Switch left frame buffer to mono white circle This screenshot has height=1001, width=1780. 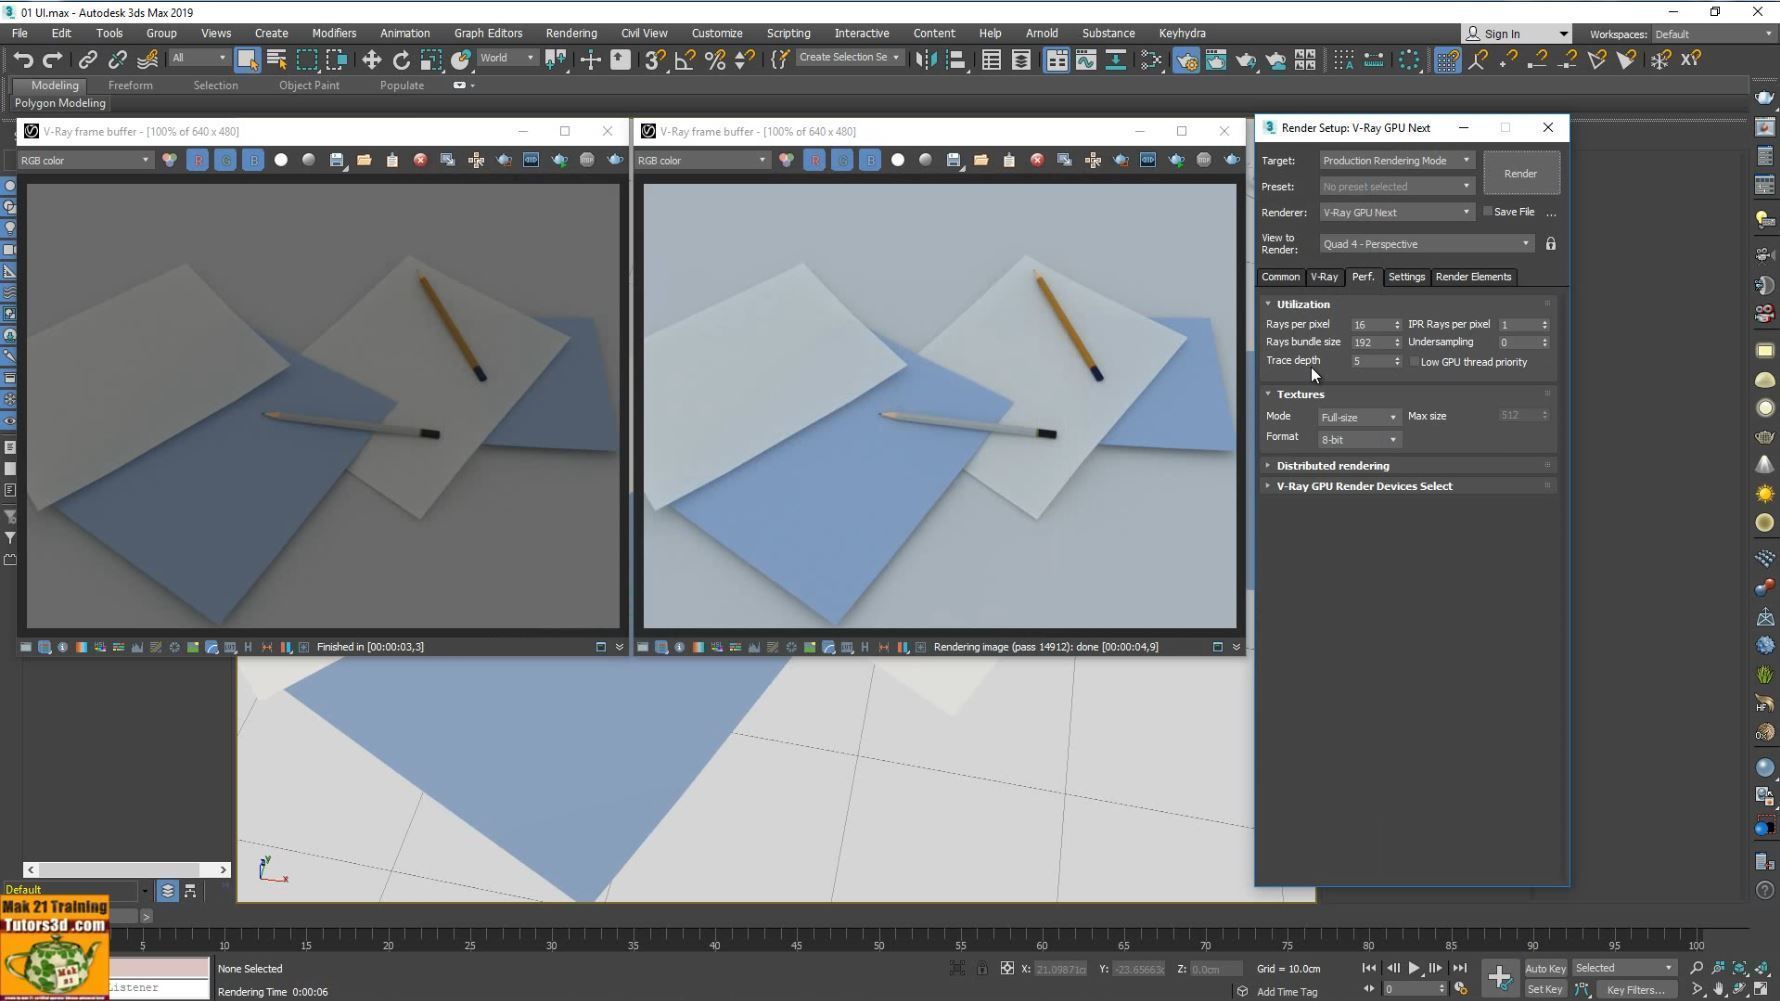(281, 160)
